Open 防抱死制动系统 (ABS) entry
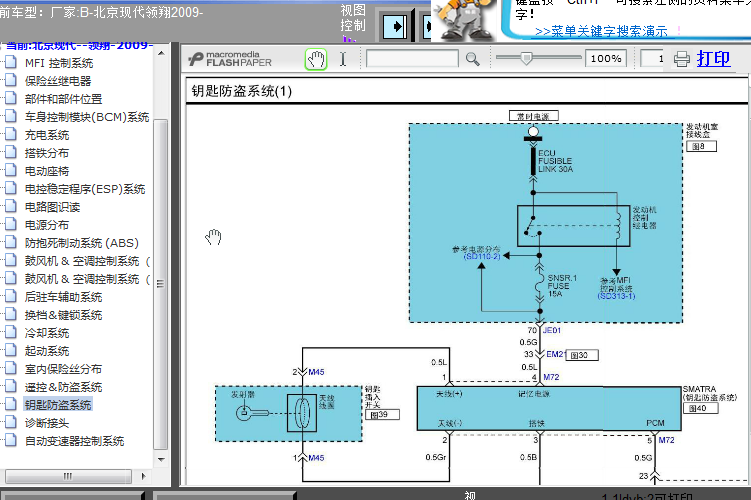 (x=81, y=243)
